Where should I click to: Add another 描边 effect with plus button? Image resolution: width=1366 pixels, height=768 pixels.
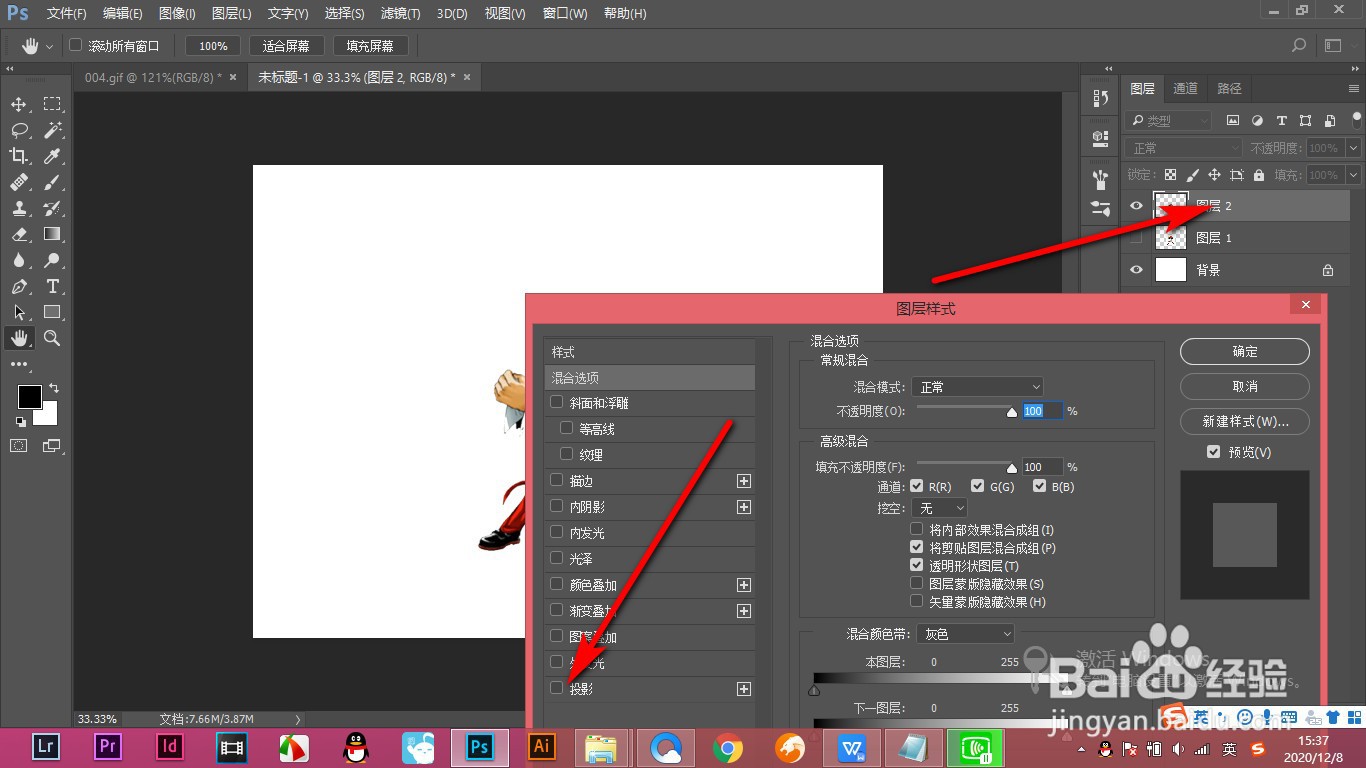click(743, 481)
